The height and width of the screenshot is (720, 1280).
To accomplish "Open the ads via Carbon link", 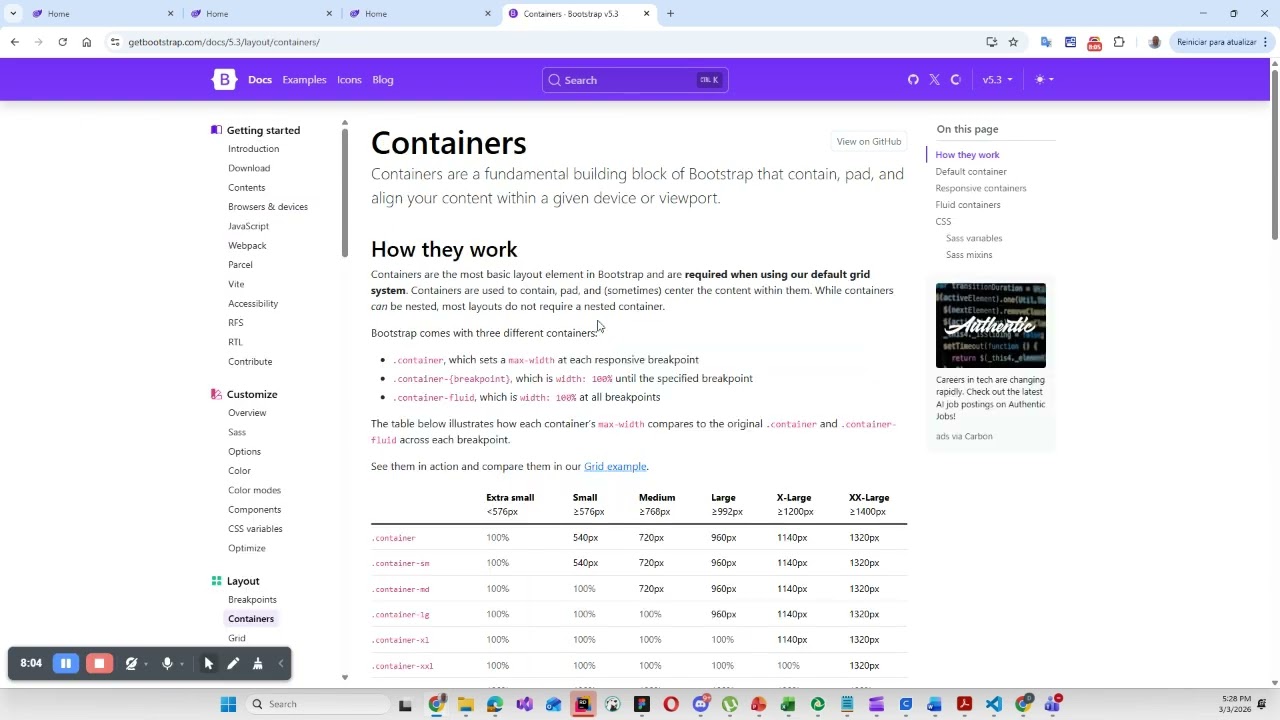I will pos(964,437).
